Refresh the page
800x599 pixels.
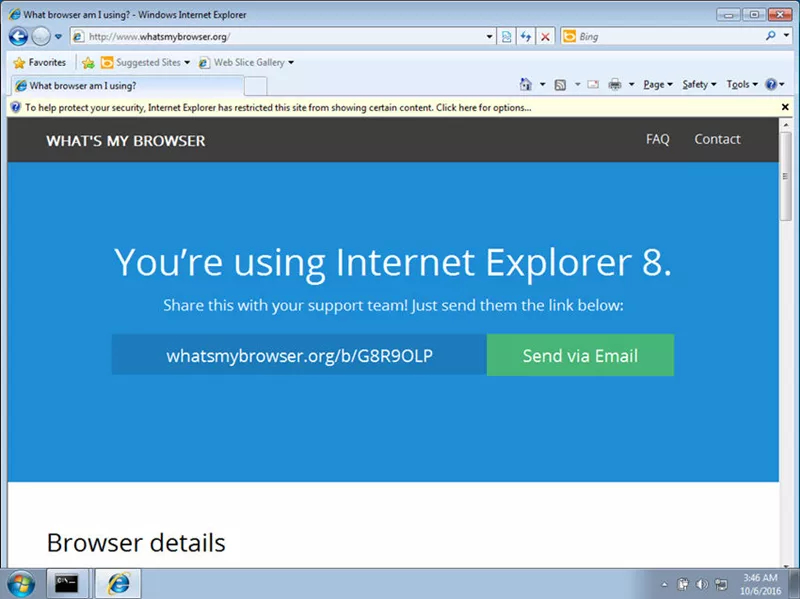coord(527,36)
